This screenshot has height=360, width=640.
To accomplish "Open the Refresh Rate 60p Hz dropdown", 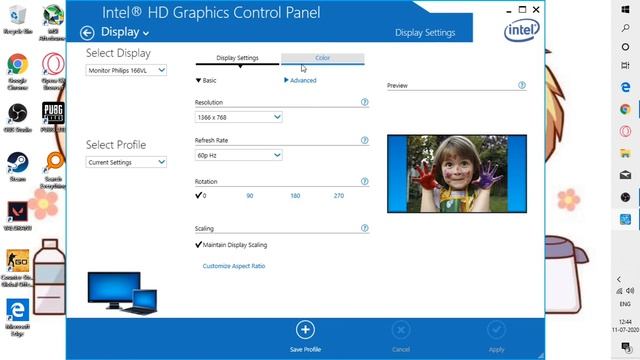I will [x=238, y=155].
